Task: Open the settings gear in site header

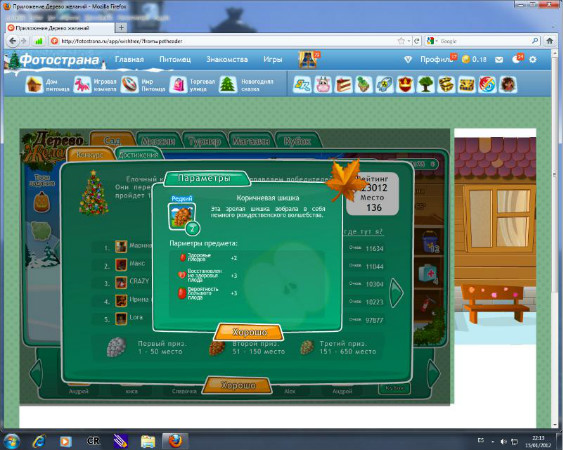Action: (533, 60)
